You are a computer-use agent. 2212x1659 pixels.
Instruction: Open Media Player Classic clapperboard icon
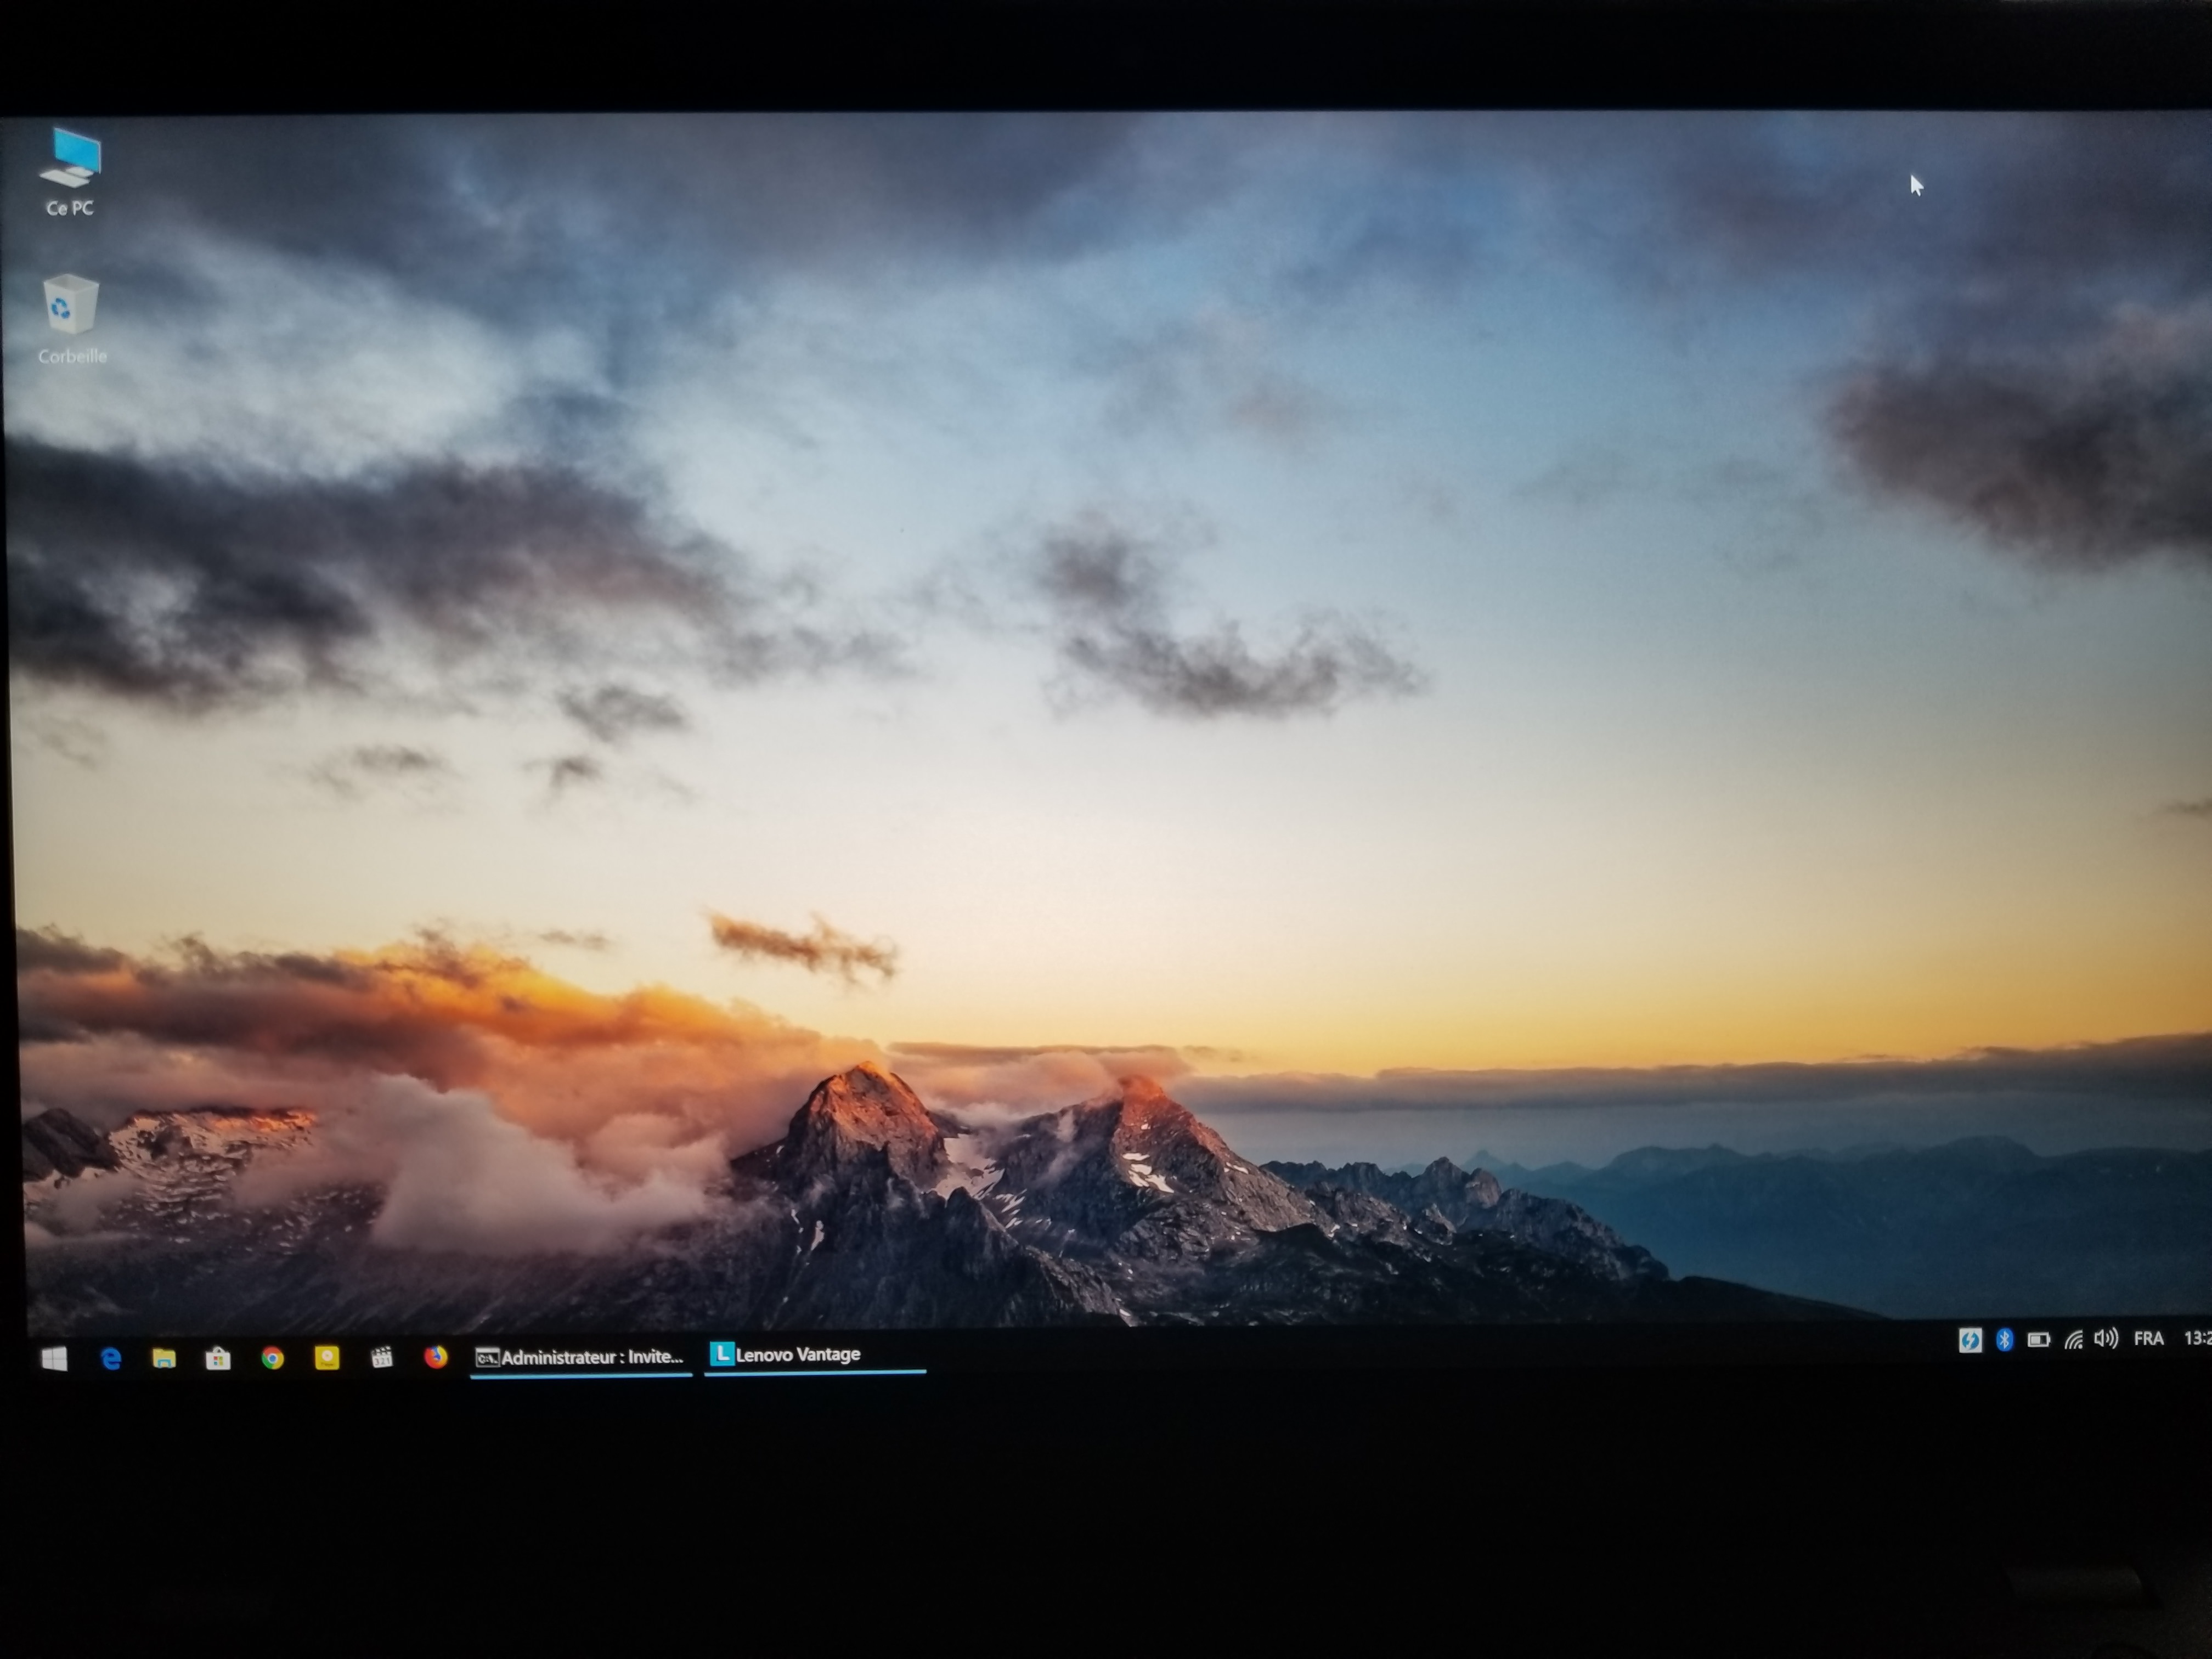click(381, 1357)
